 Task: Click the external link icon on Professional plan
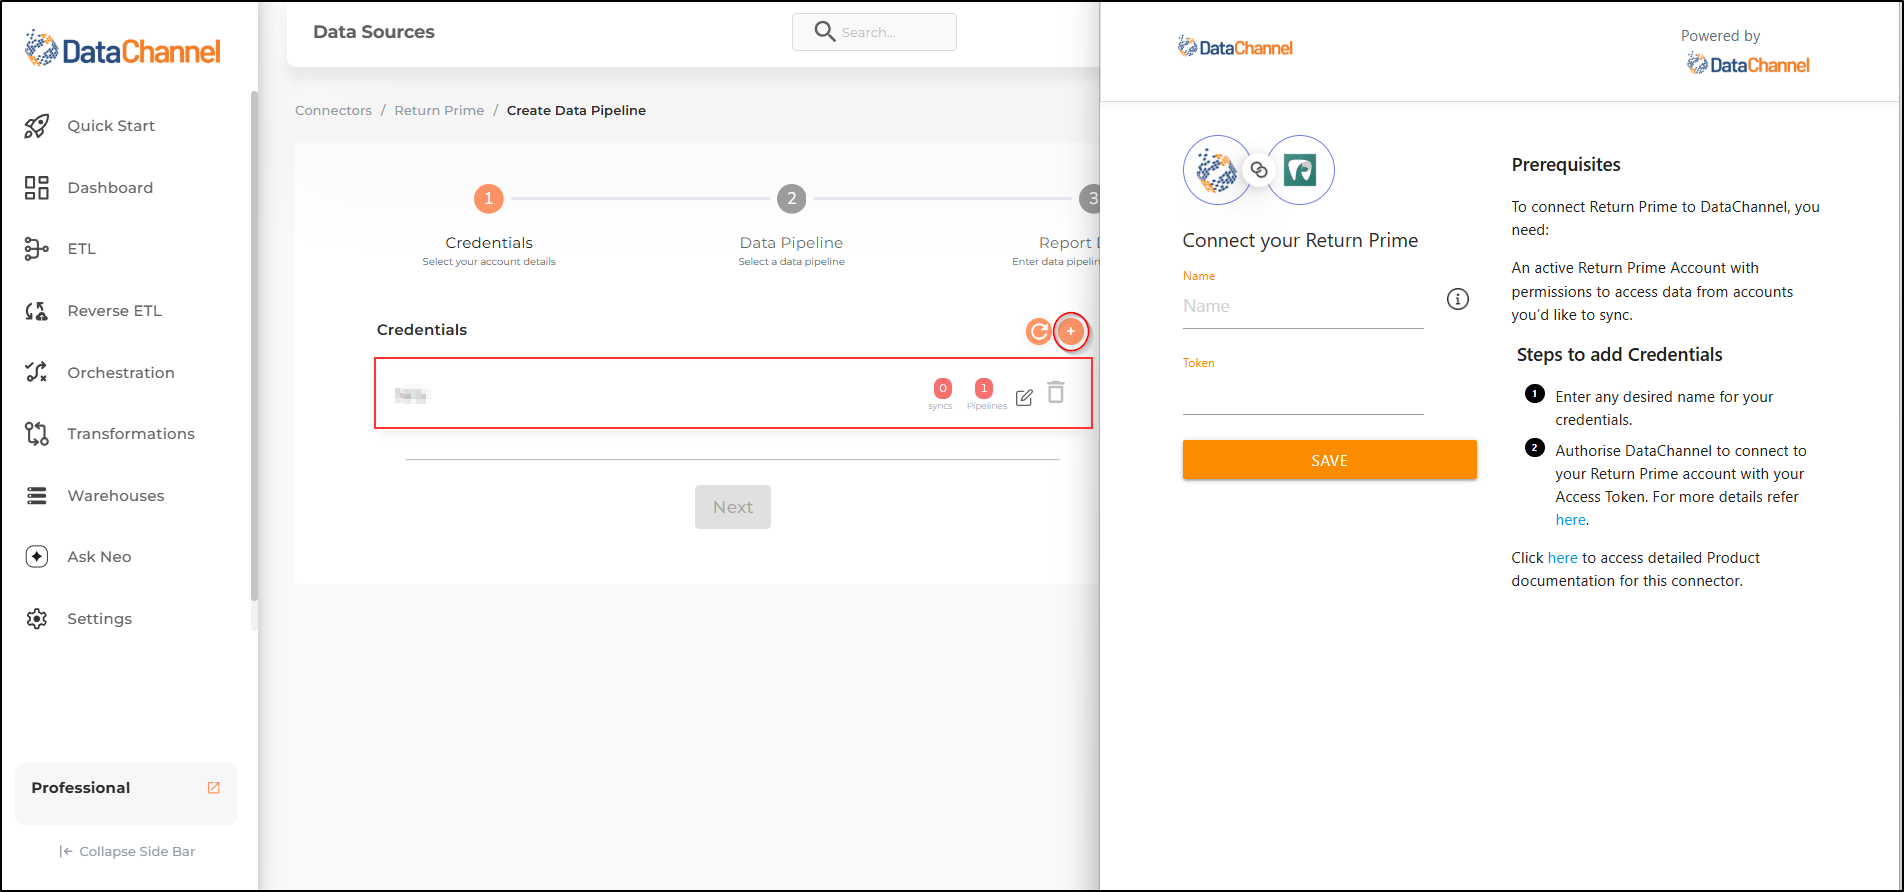tap(214, 788)
